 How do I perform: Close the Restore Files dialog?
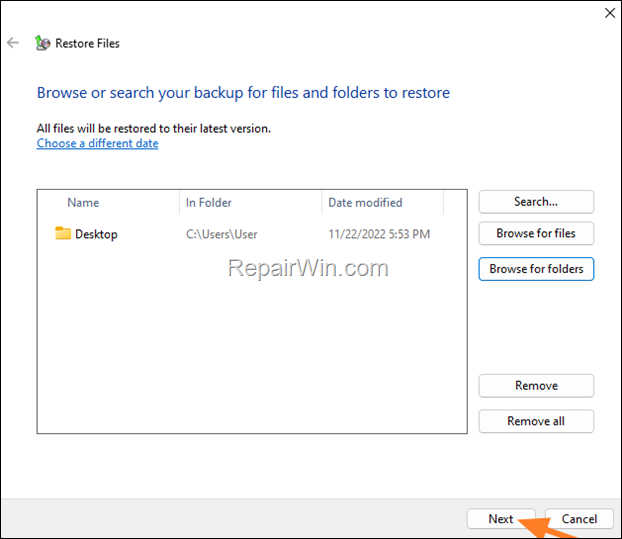pos(610,13)
